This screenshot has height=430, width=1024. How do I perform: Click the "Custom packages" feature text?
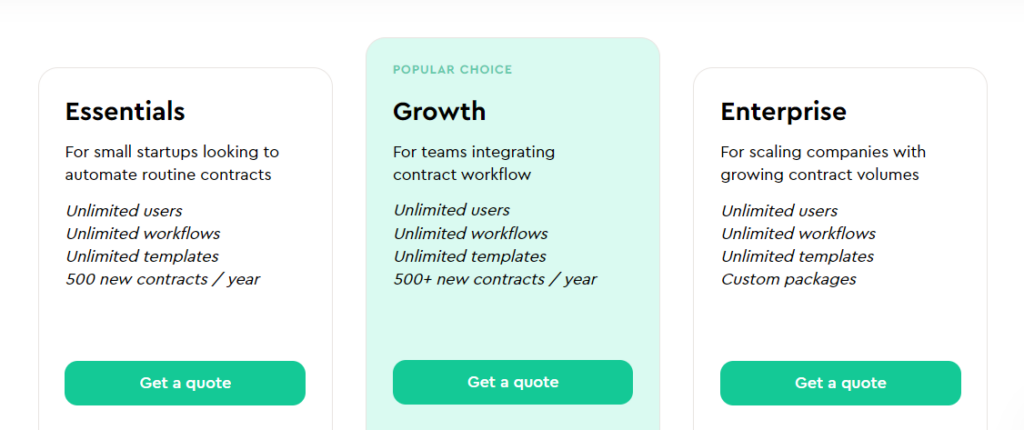(x=788, y=279)
